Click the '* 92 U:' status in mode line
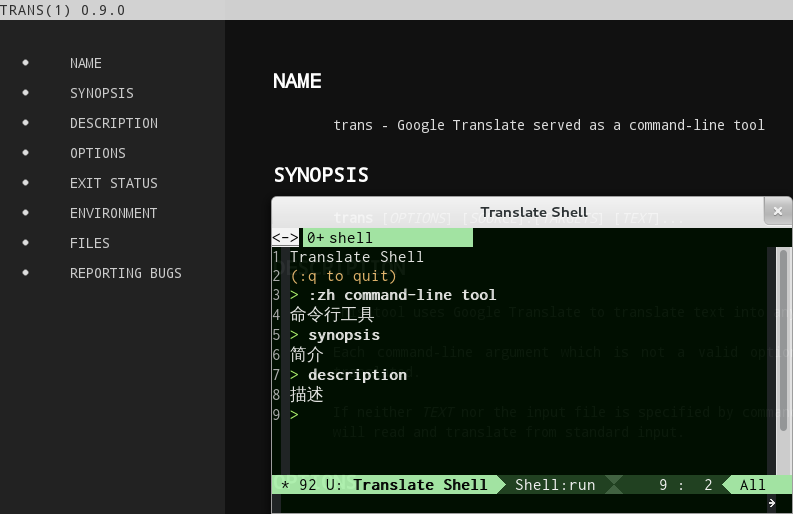The height and width of the screenshot is (514, 793). click(312, 485)
